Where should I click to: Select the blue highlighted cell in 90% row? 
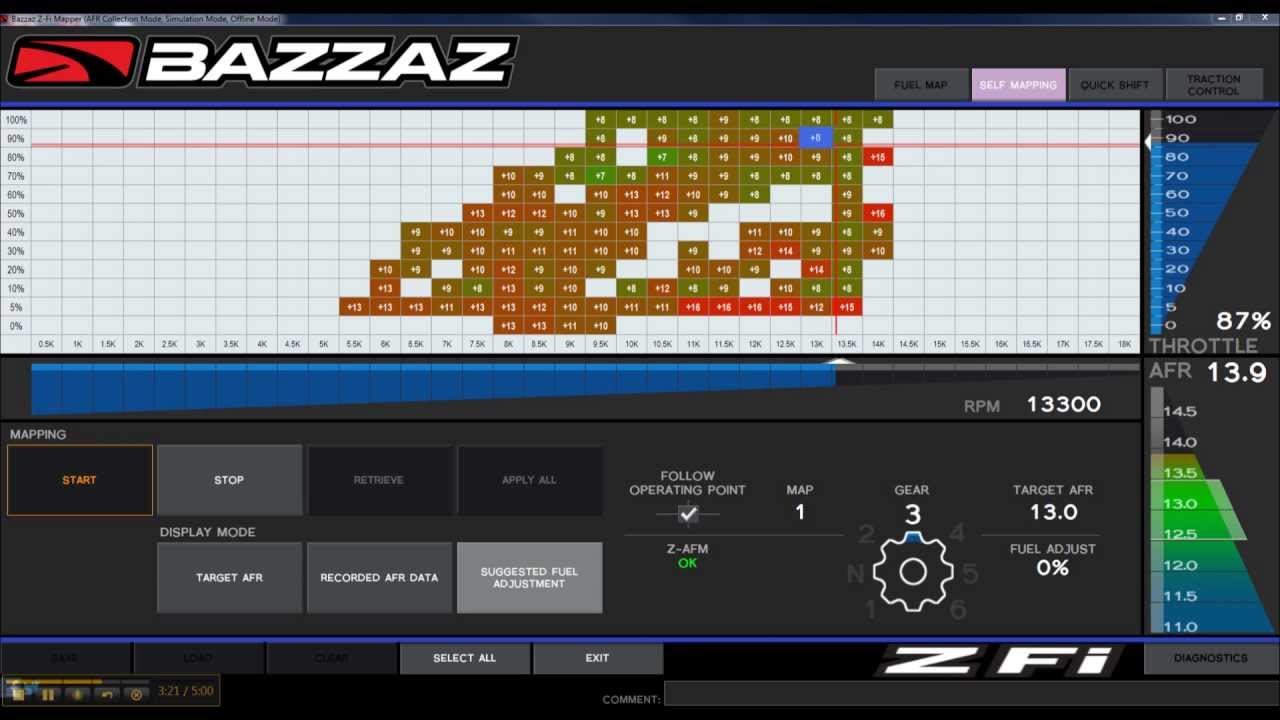point(816,138)
